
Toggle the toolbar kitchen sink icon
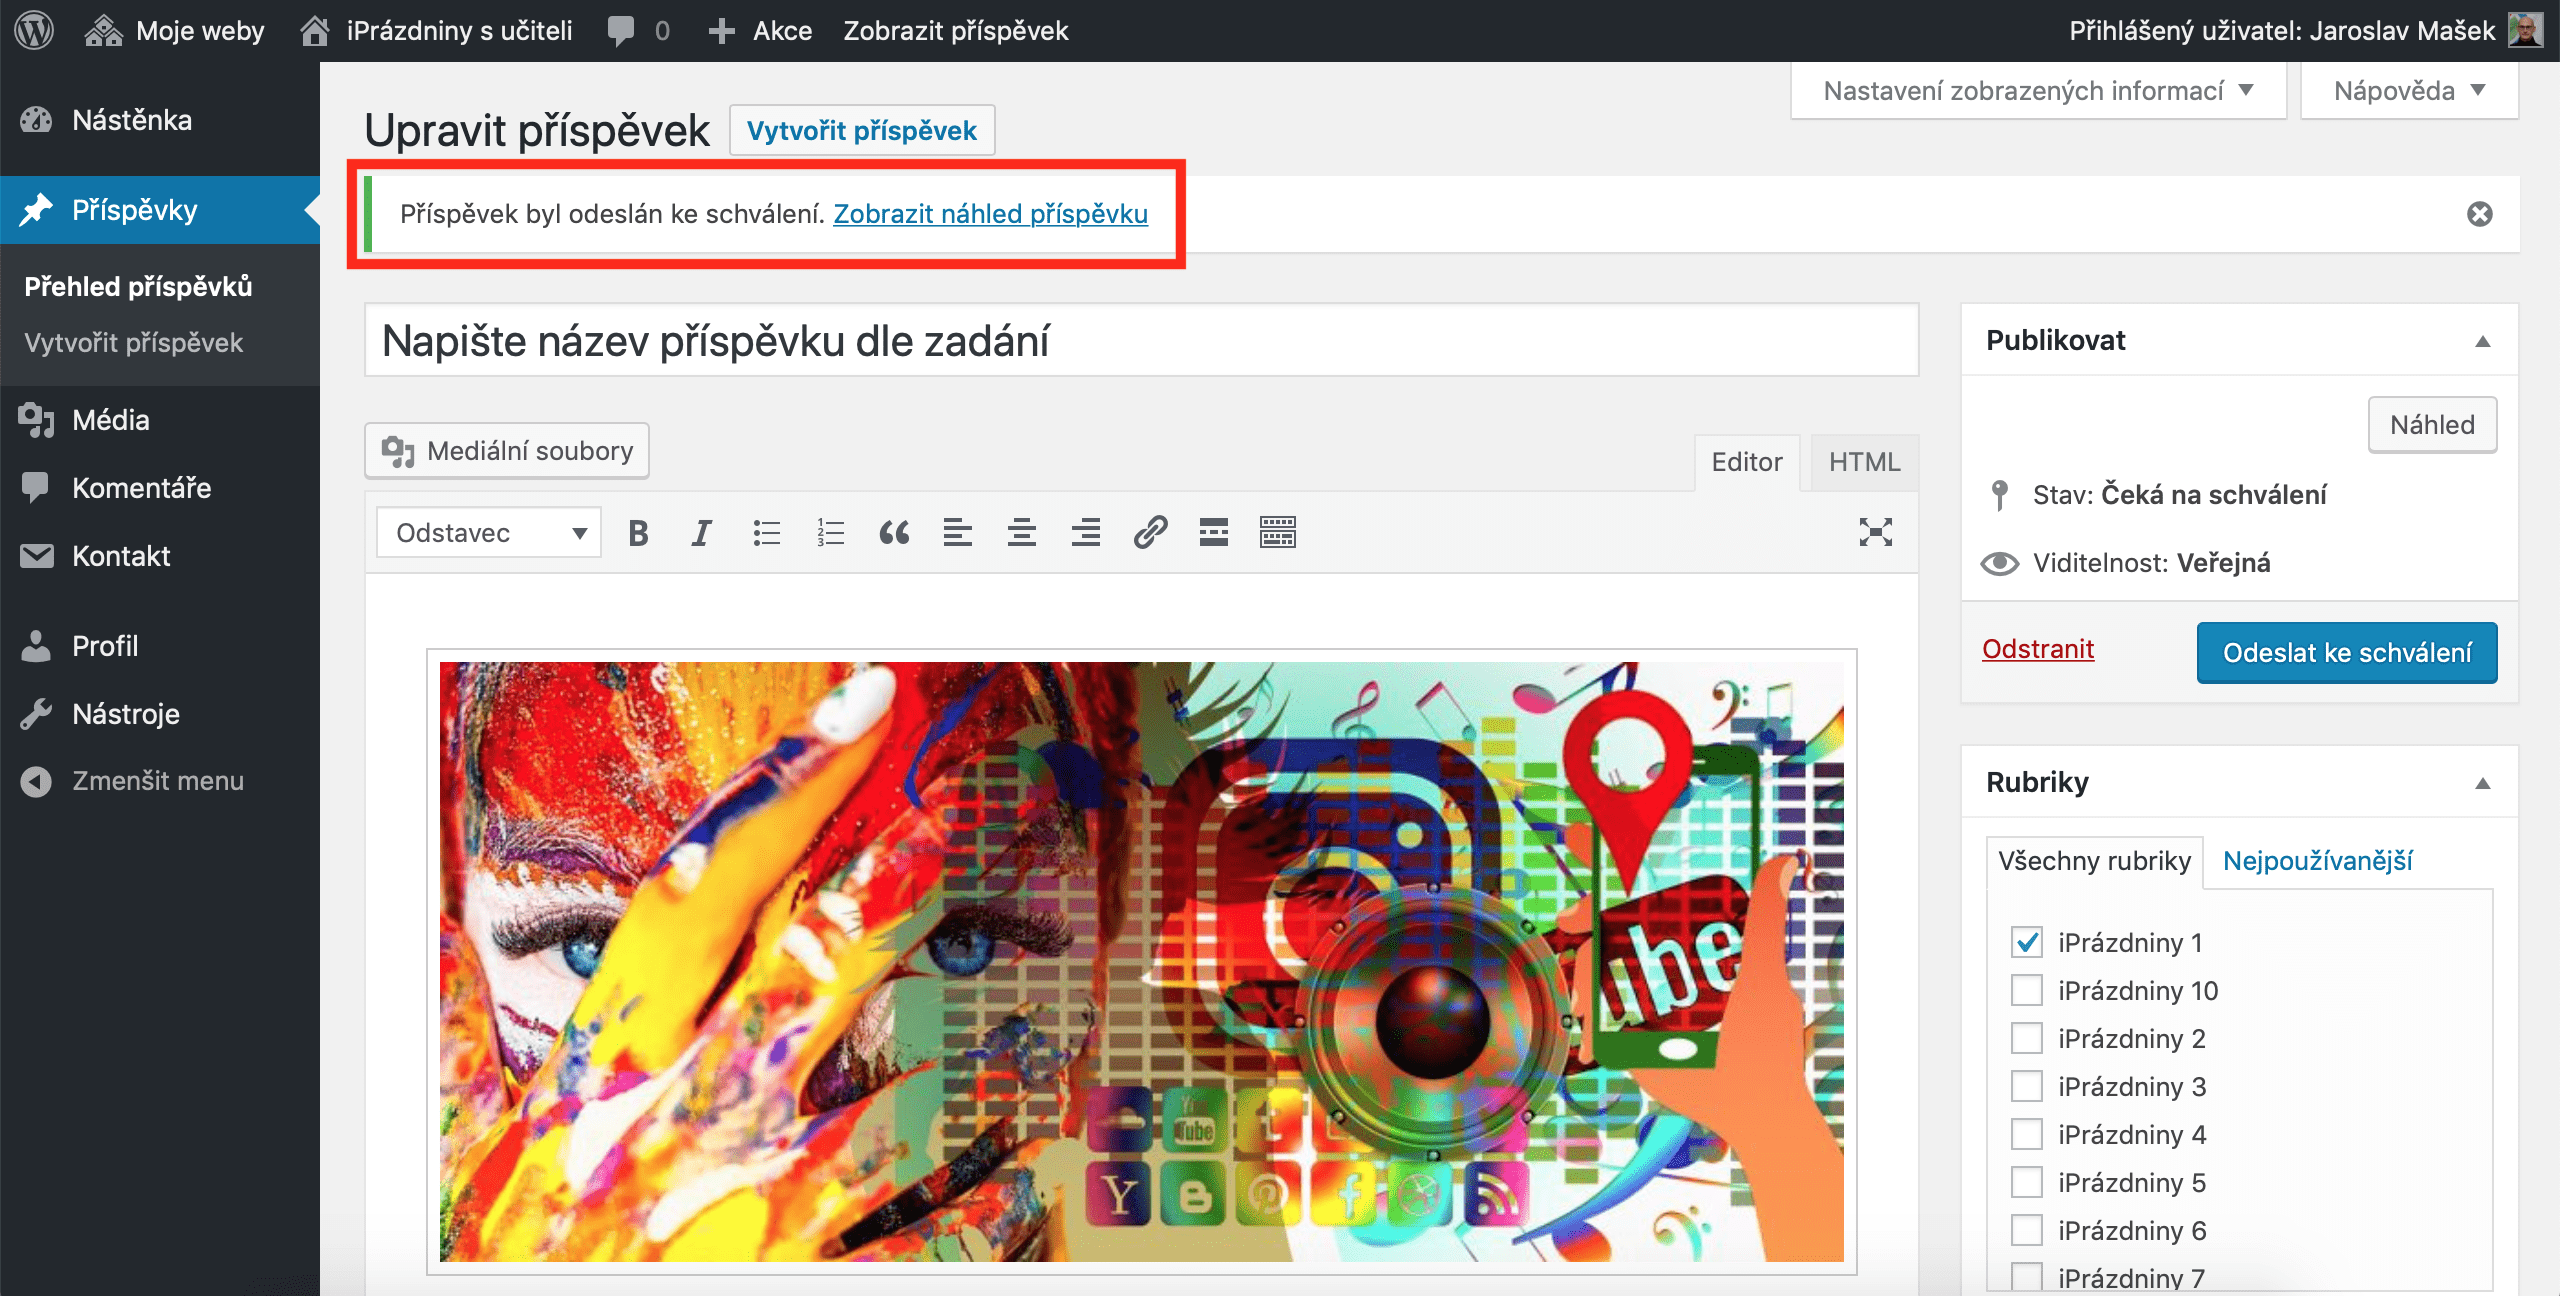click(x=1278, y=532)
